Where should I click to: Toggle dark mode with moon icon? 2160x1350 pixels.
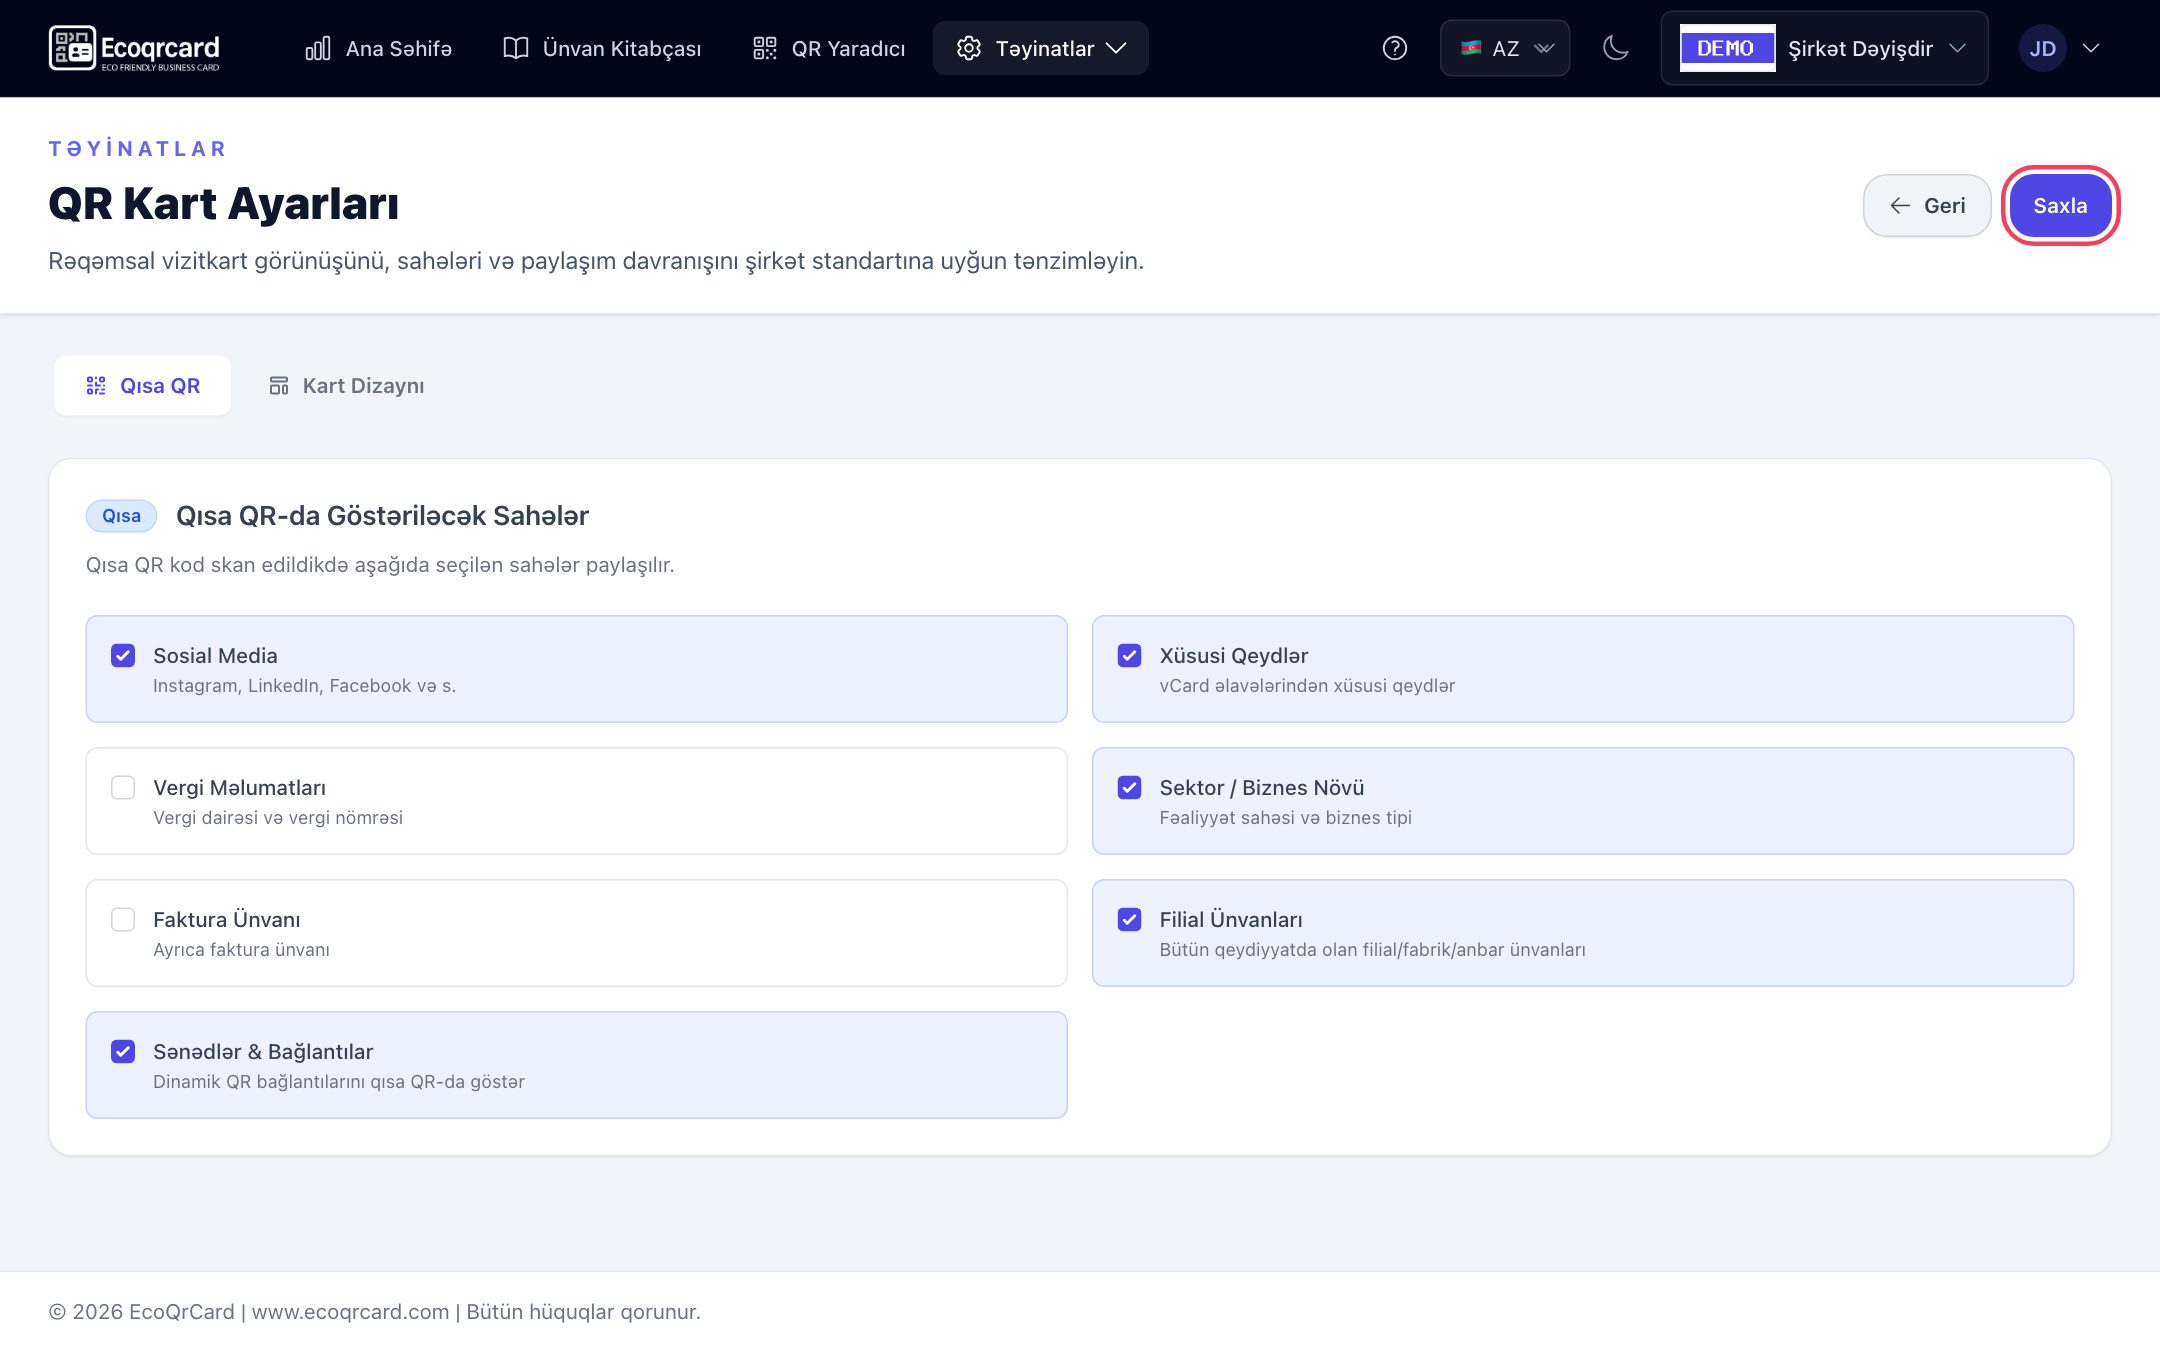(x=1615, y=48)
